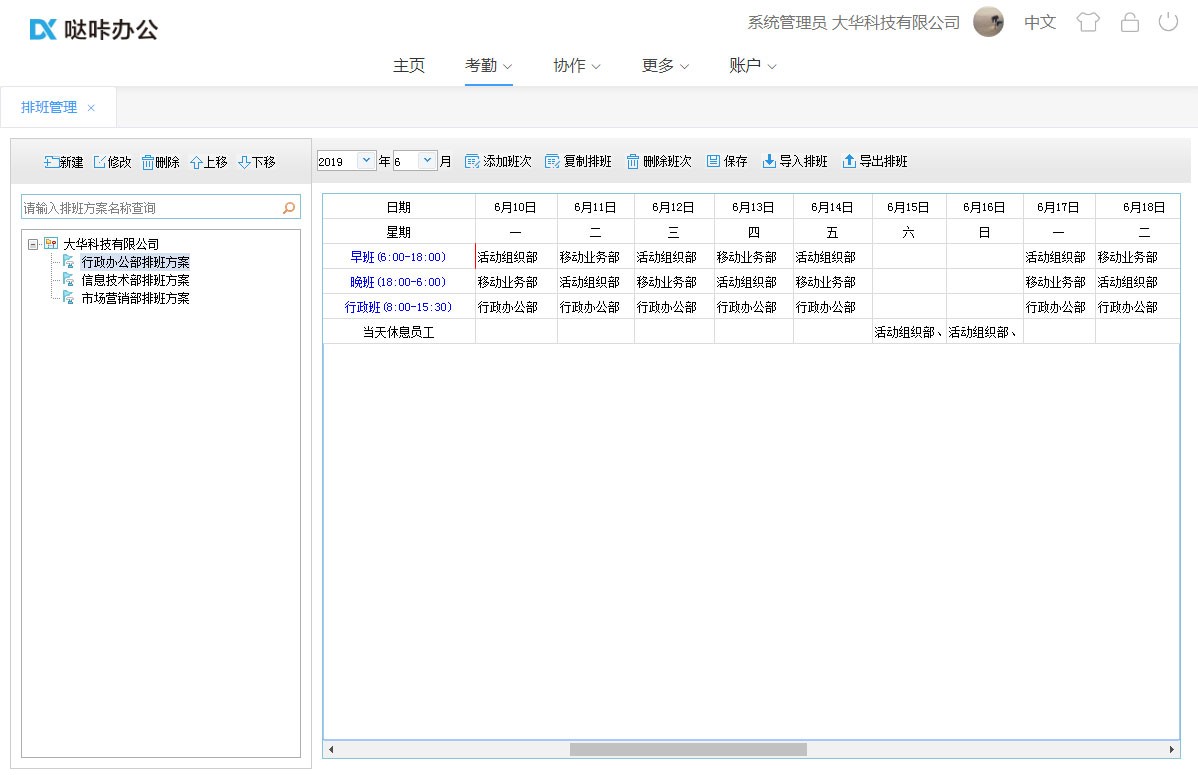Click the 复制排班 (copy schedule) icon

(552, 161)
